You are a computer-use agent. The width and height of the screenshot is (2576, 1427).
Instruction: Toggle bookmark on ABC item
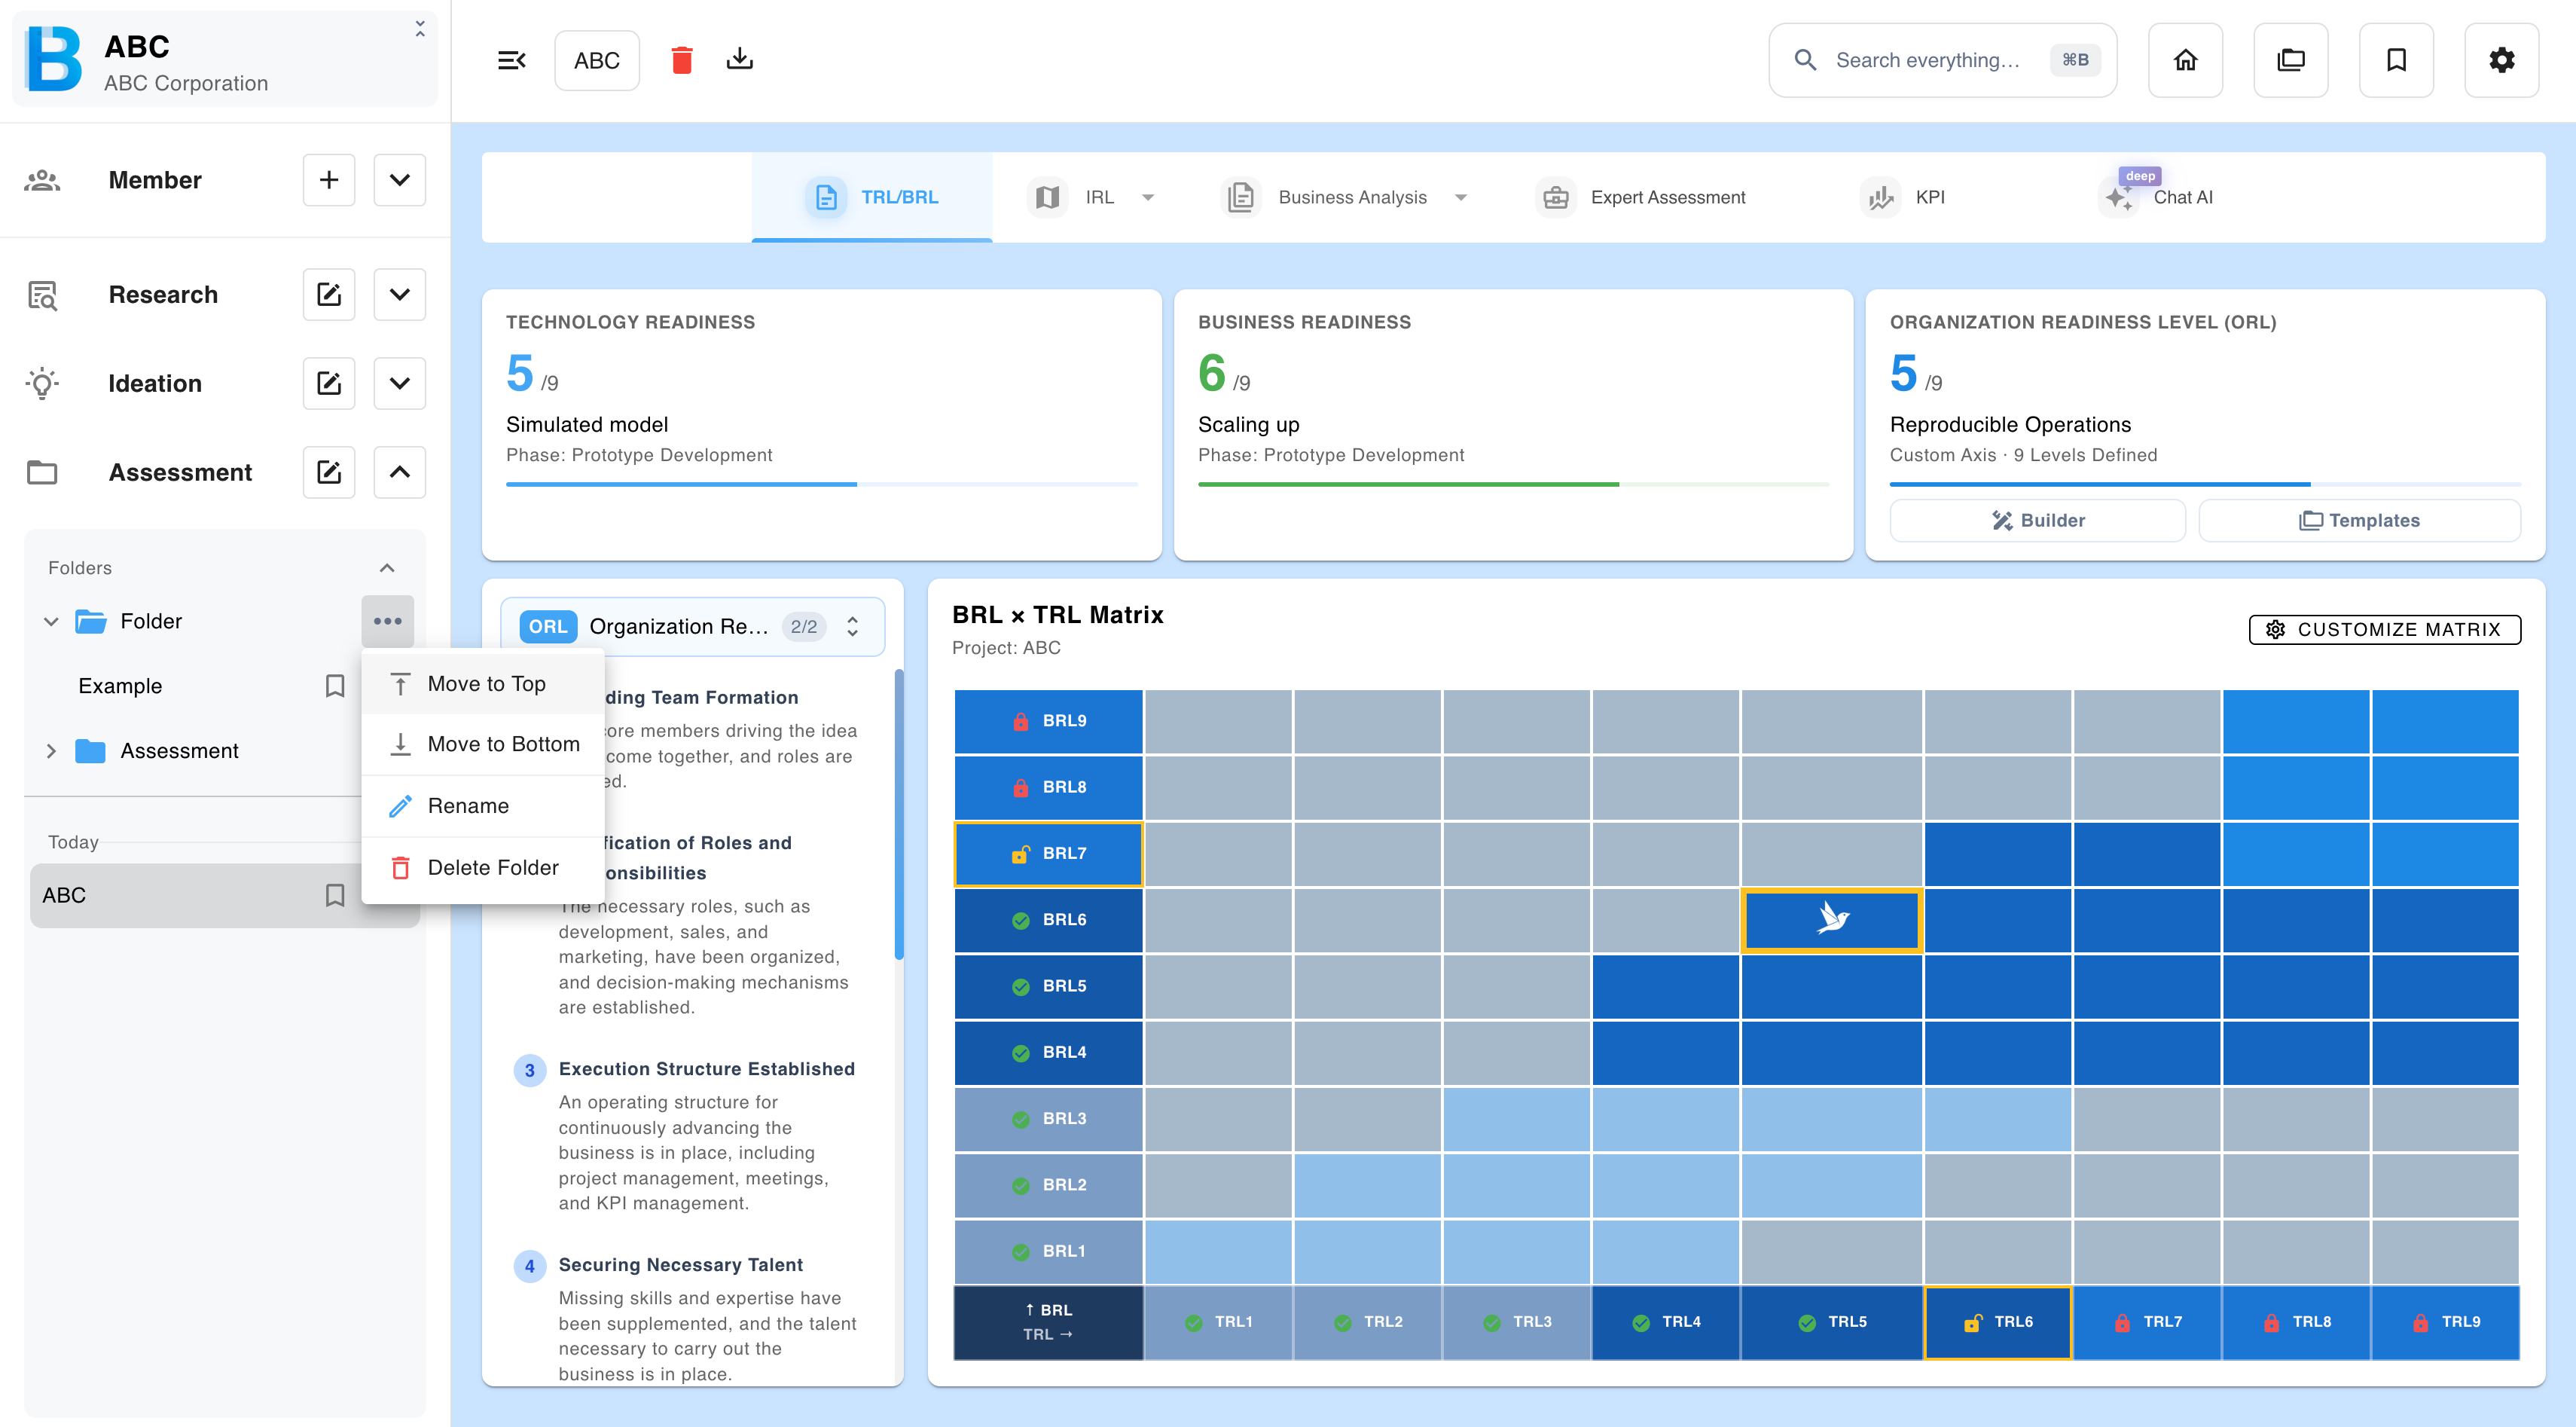tap(335, 895)
